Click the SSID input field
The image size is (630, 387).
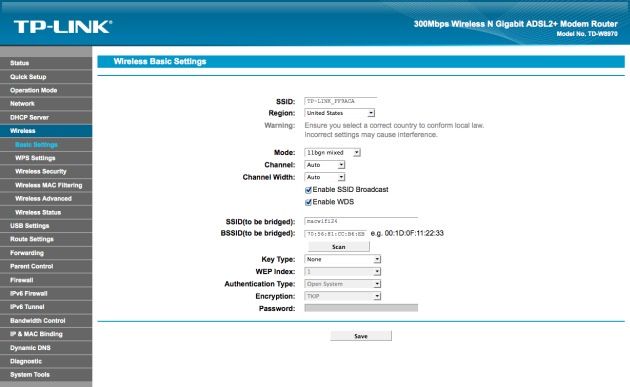point(341,101)
